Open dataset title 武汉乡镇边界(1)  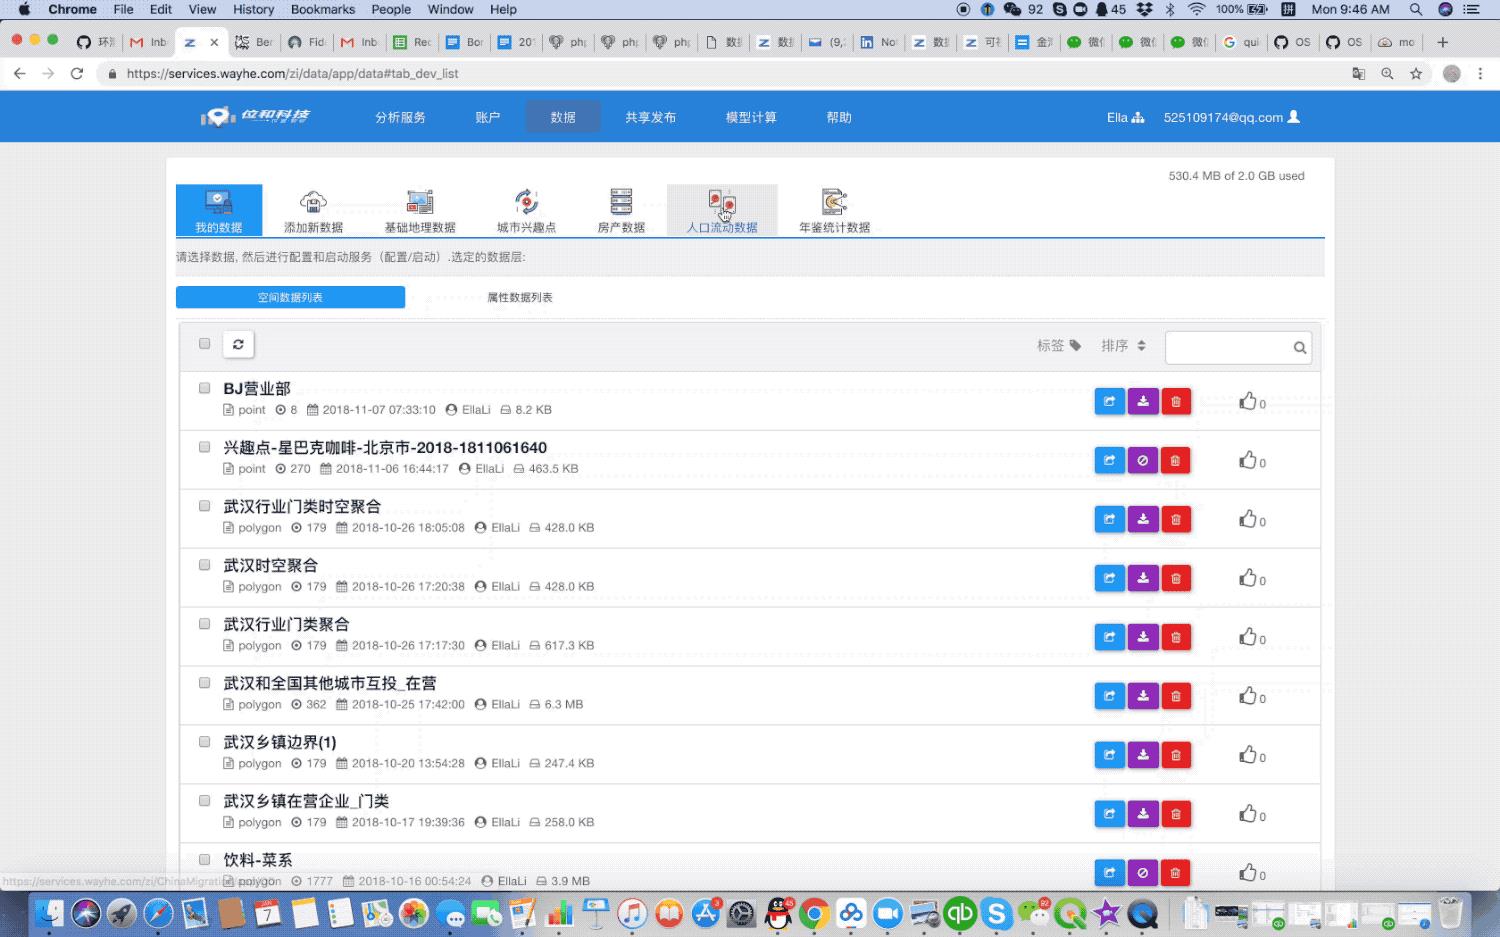coord(280,742)
